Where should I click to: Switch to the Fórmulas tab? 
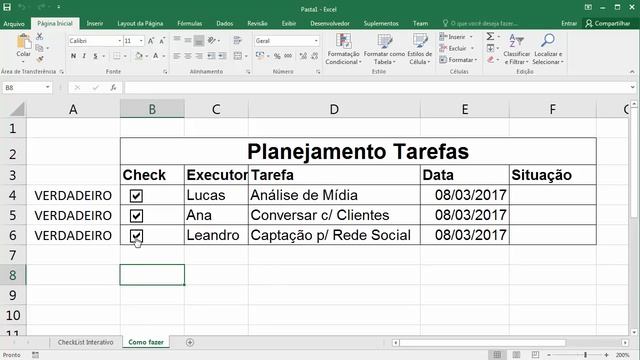(x=190, y=24)
